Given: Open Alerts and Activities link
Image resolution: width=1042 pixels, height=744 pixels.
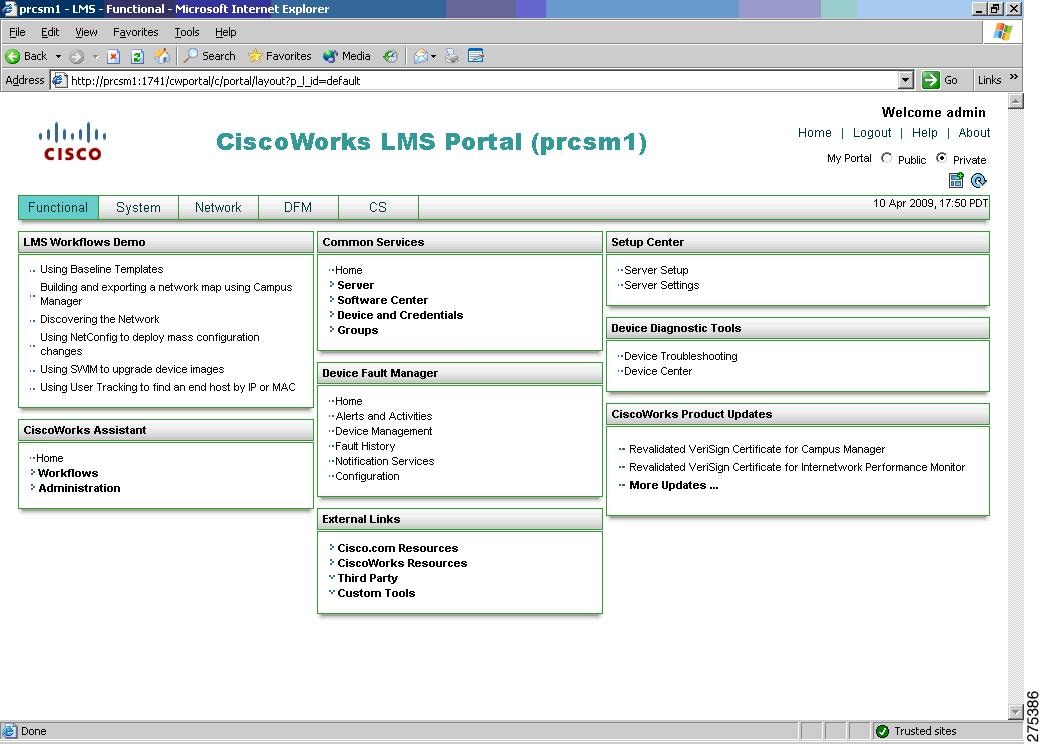Looking at the screenshot, I should 383,417.
